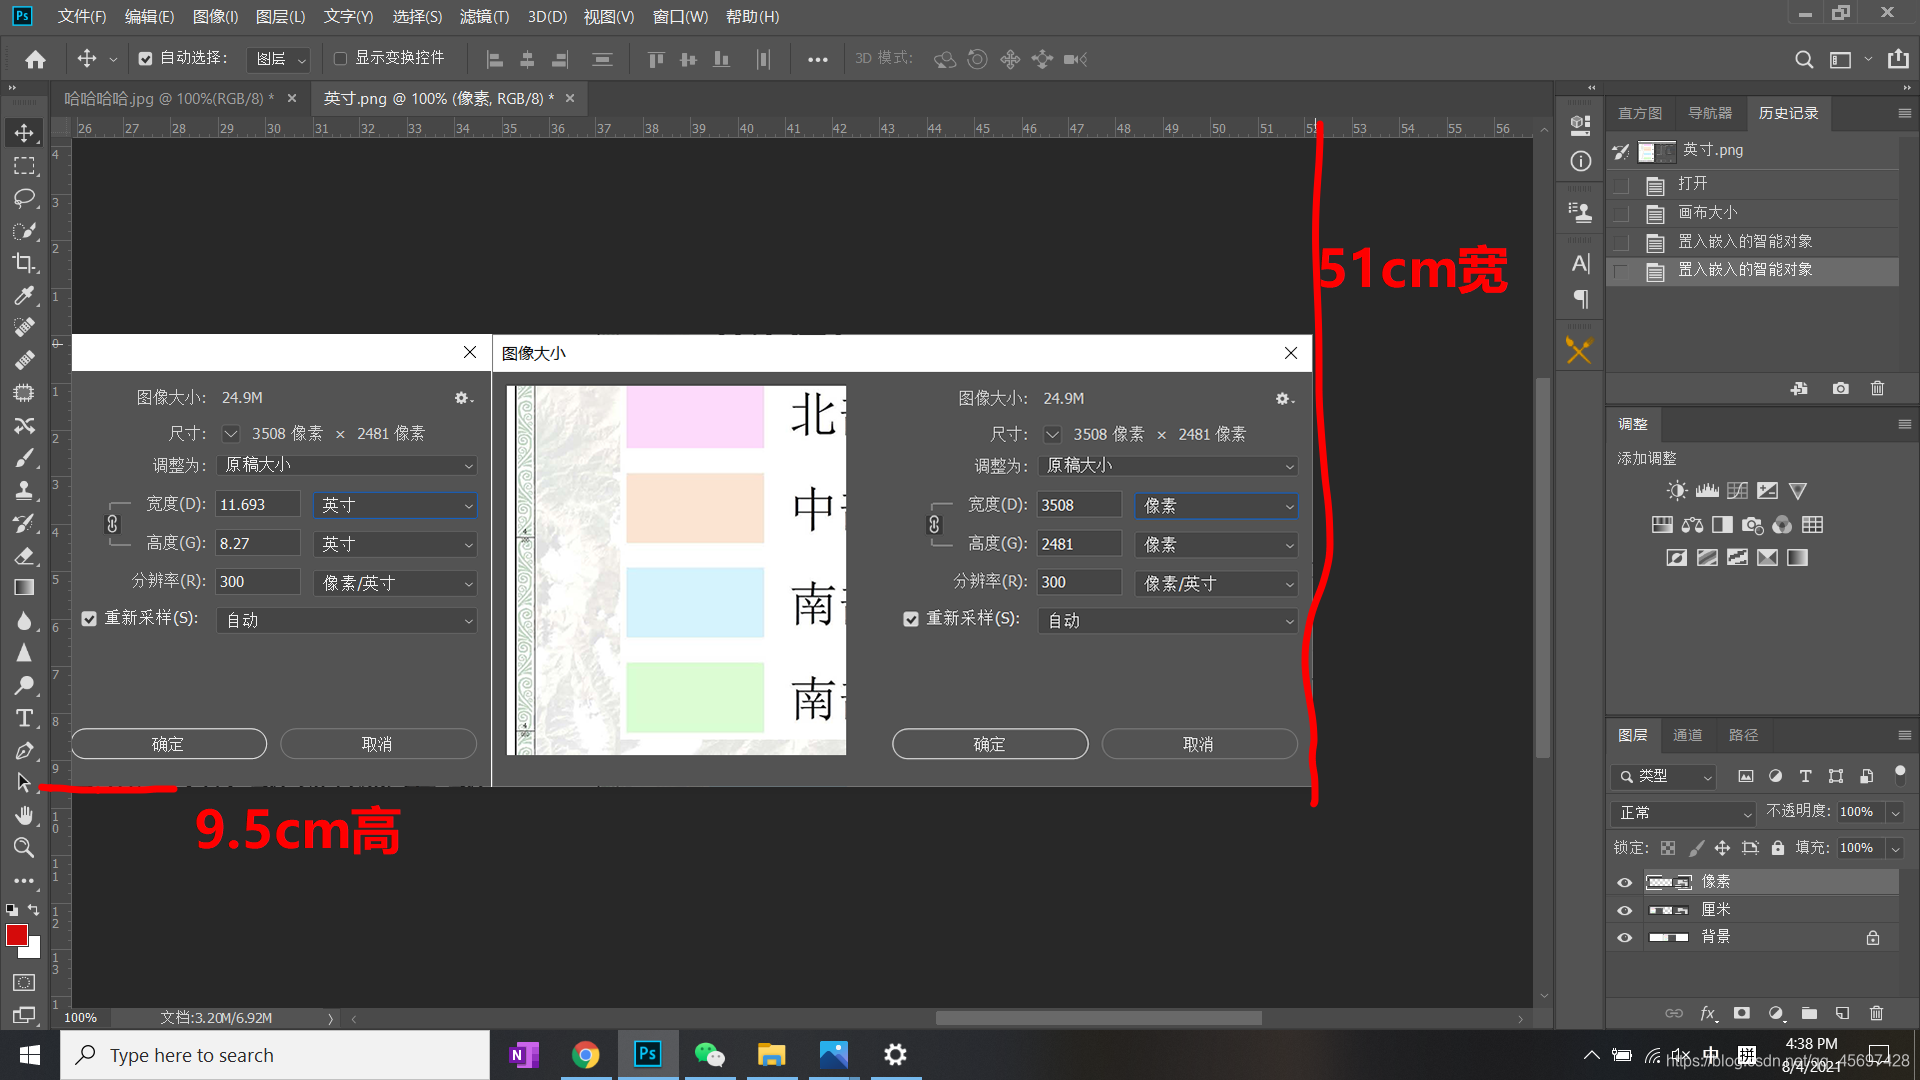
Task: Toggle the 自动选择 checkbox
Action: pyautogui.click(x=146, y=59)
